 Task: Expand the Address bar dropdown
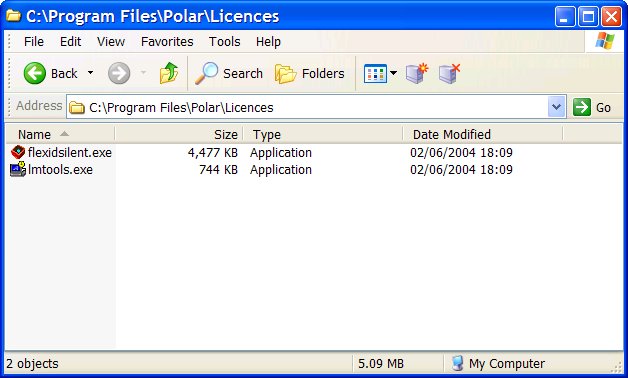pos(556,107)
